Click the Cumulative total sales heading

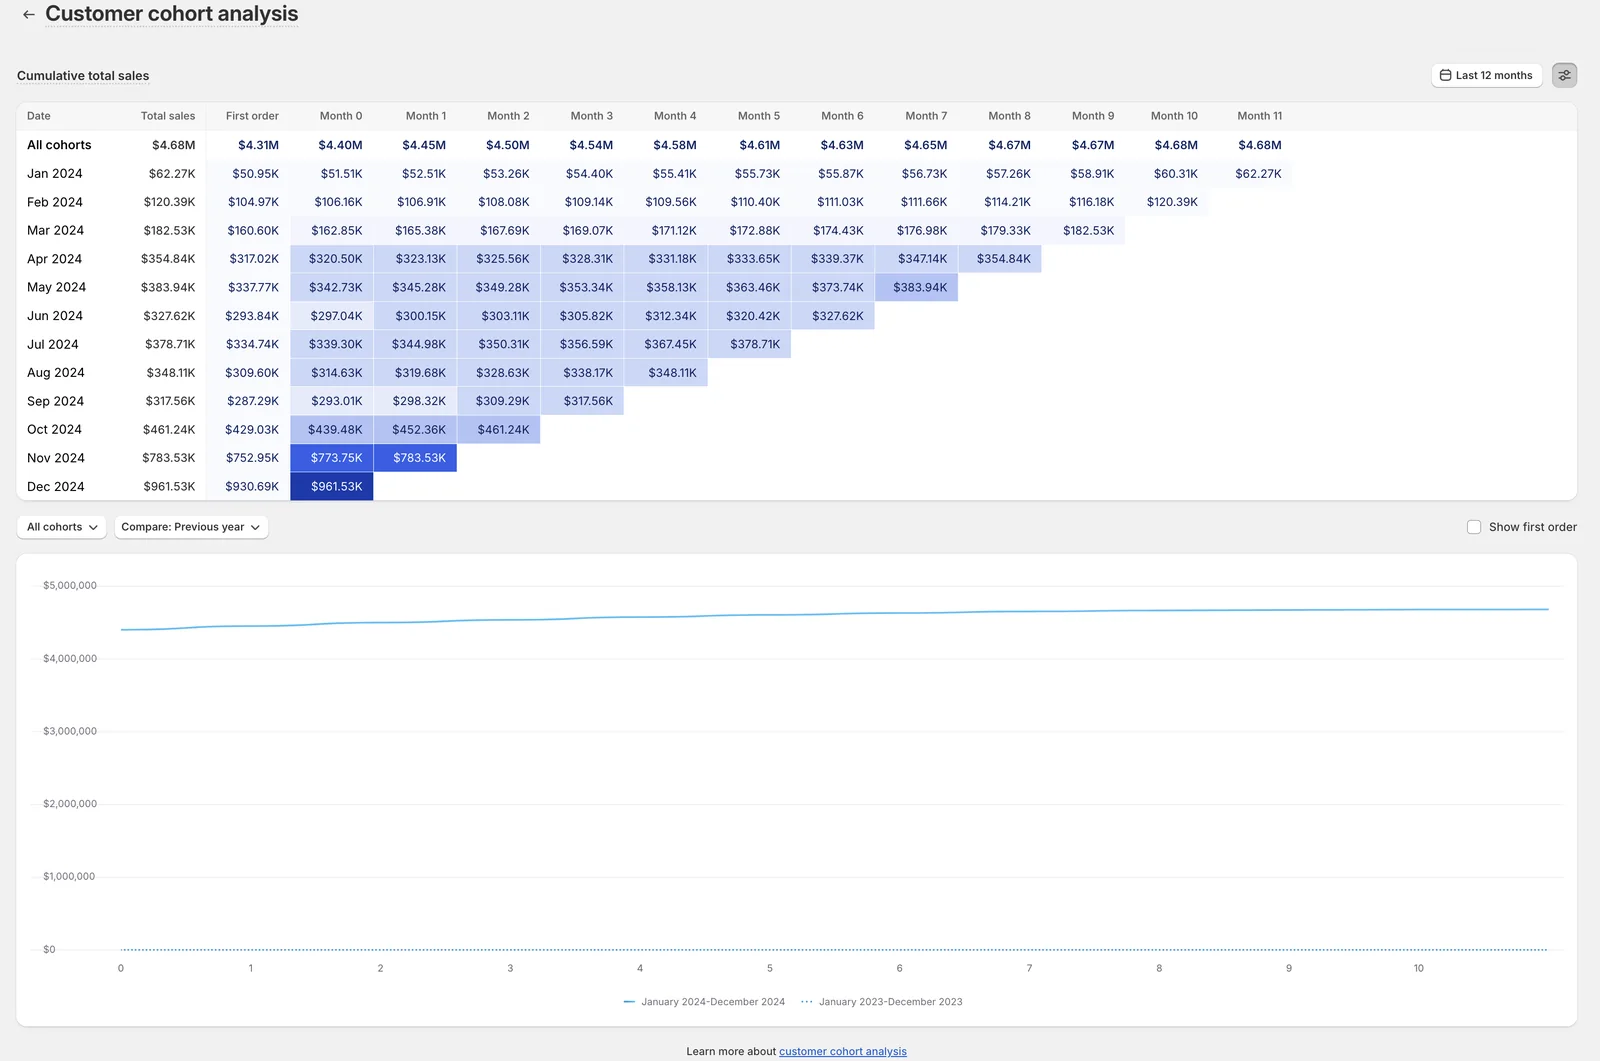(83, 76)
